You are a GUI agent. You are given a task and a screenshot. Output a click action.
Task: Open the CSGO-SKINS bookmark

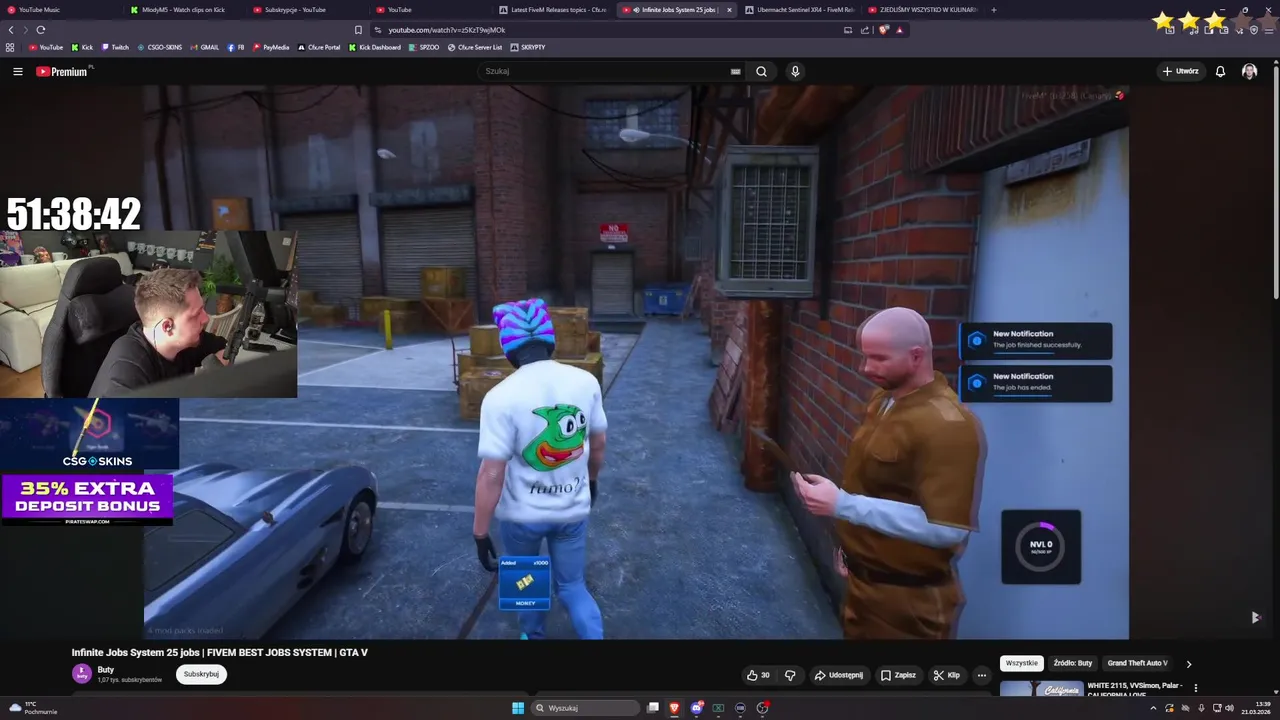160,47
